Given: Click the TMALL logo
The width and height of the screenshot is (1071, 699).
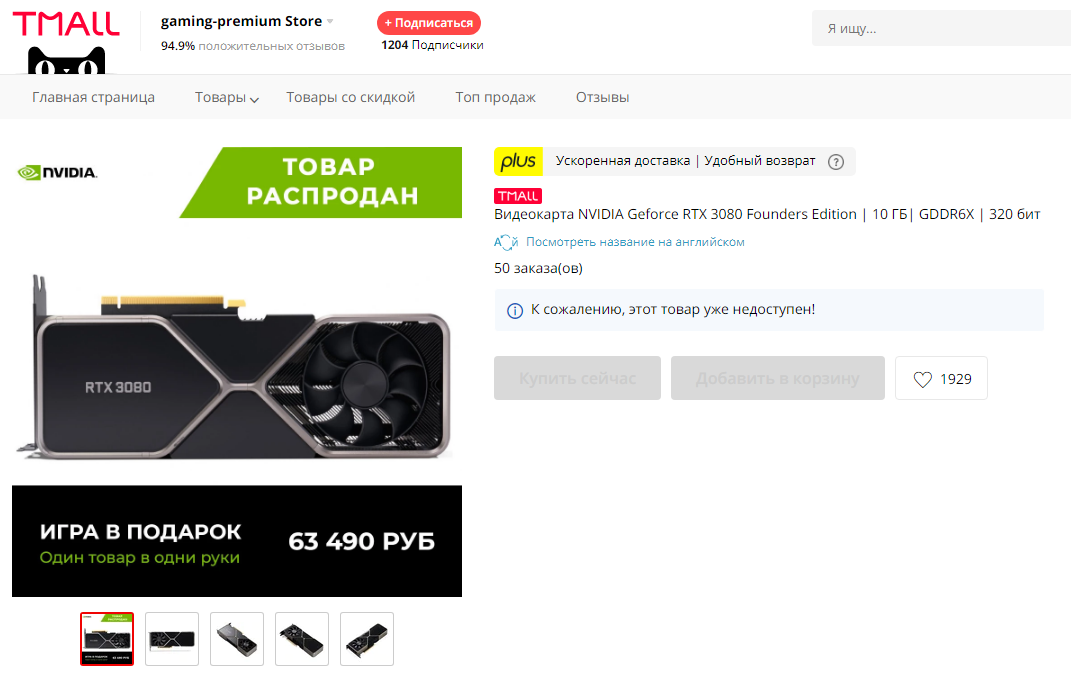Looking at the screenshot, I should 66,23.
